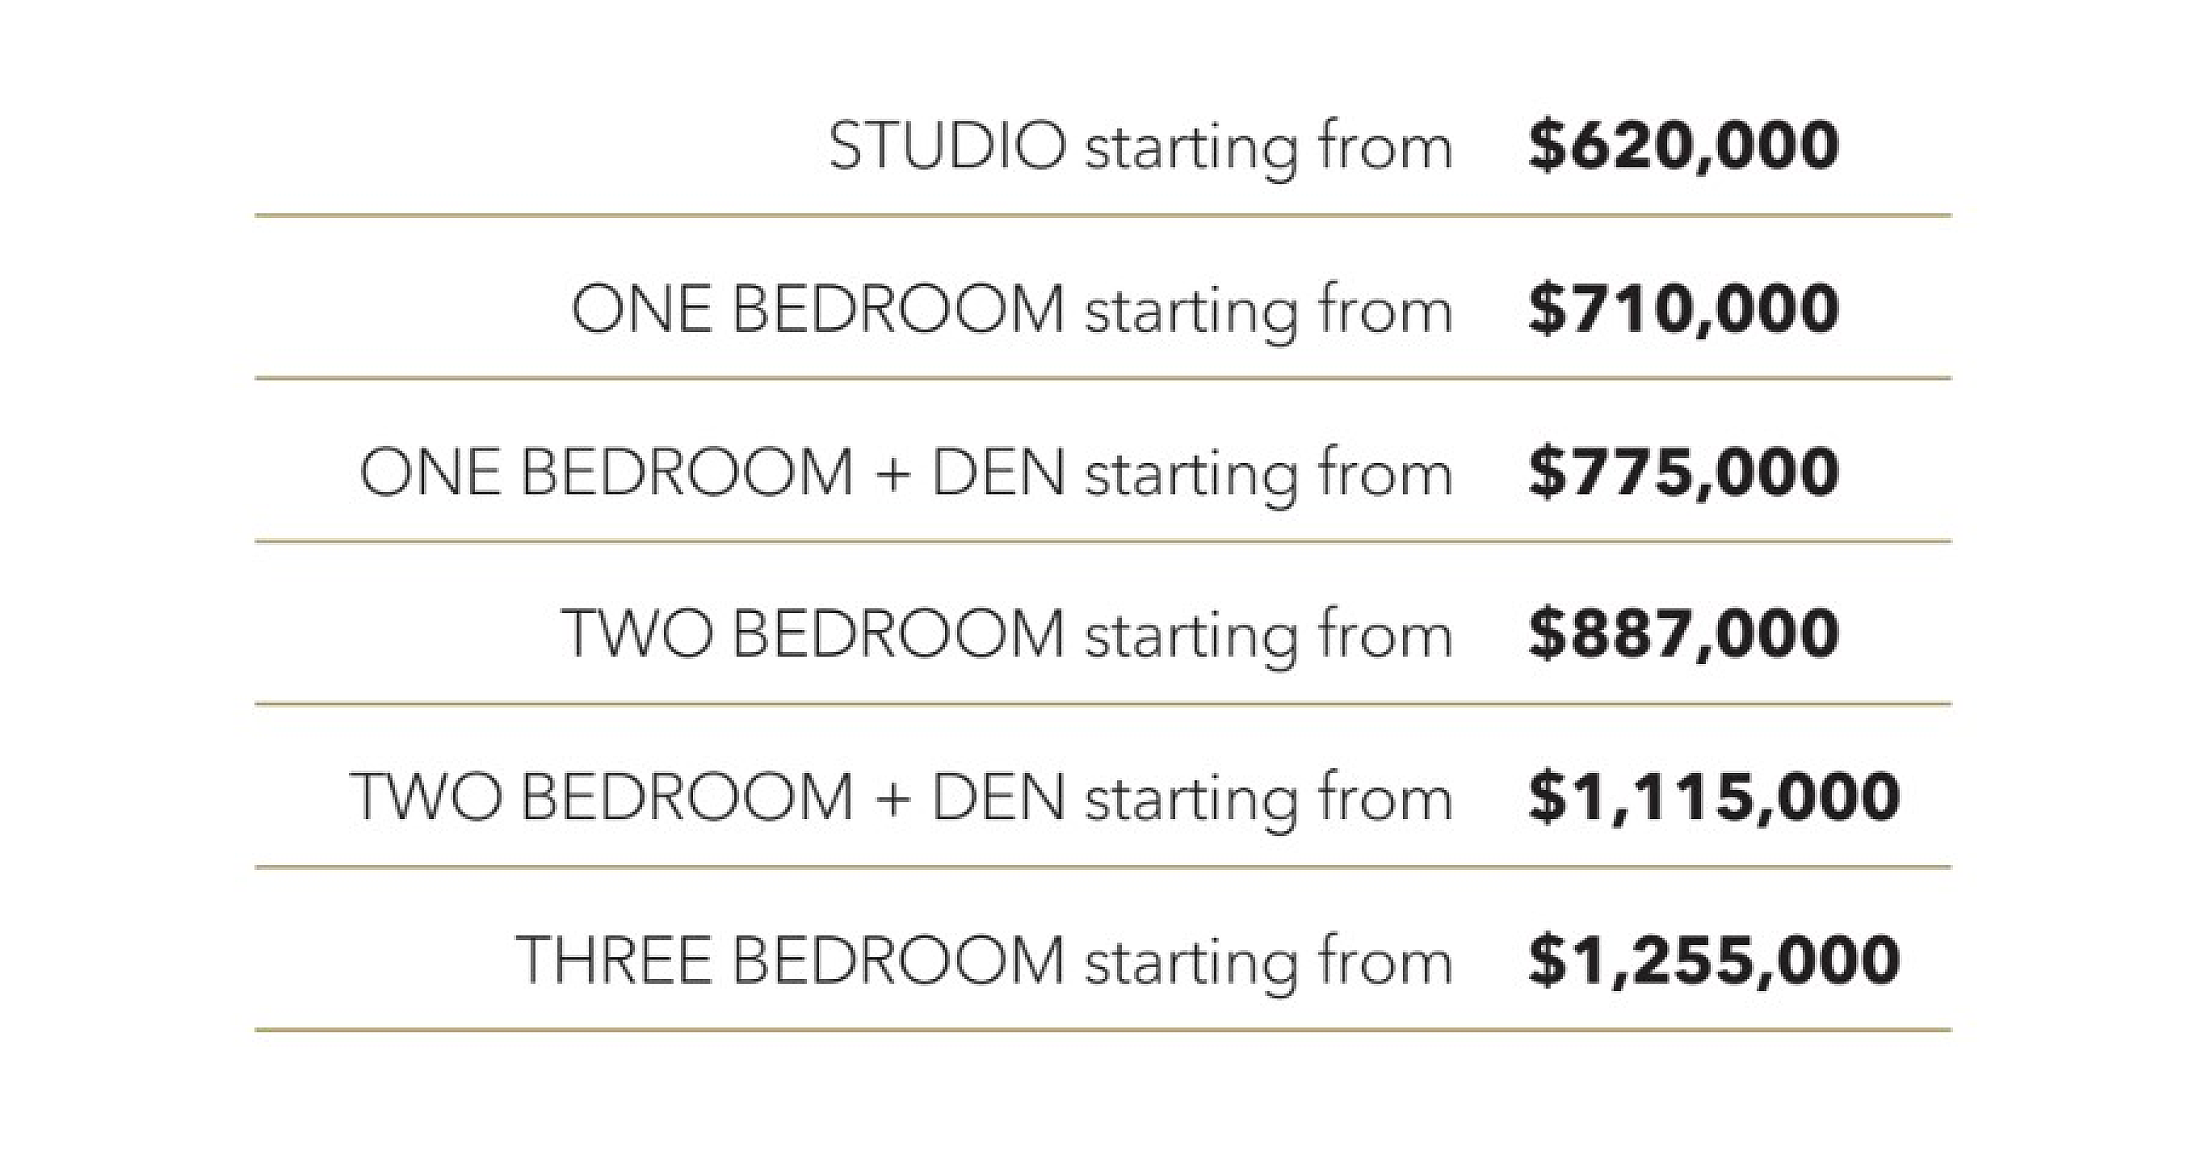This screenshot has width=2205, height=1168.
Task: Select the $1,255,000 price
Action: [x=1714, y=960]
